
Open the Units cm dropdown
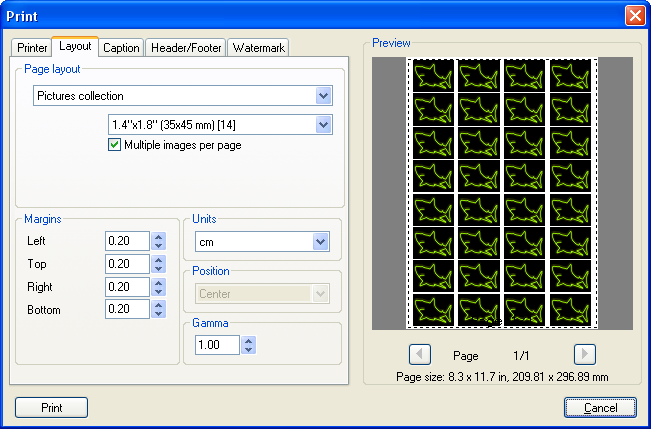point(320,241)
